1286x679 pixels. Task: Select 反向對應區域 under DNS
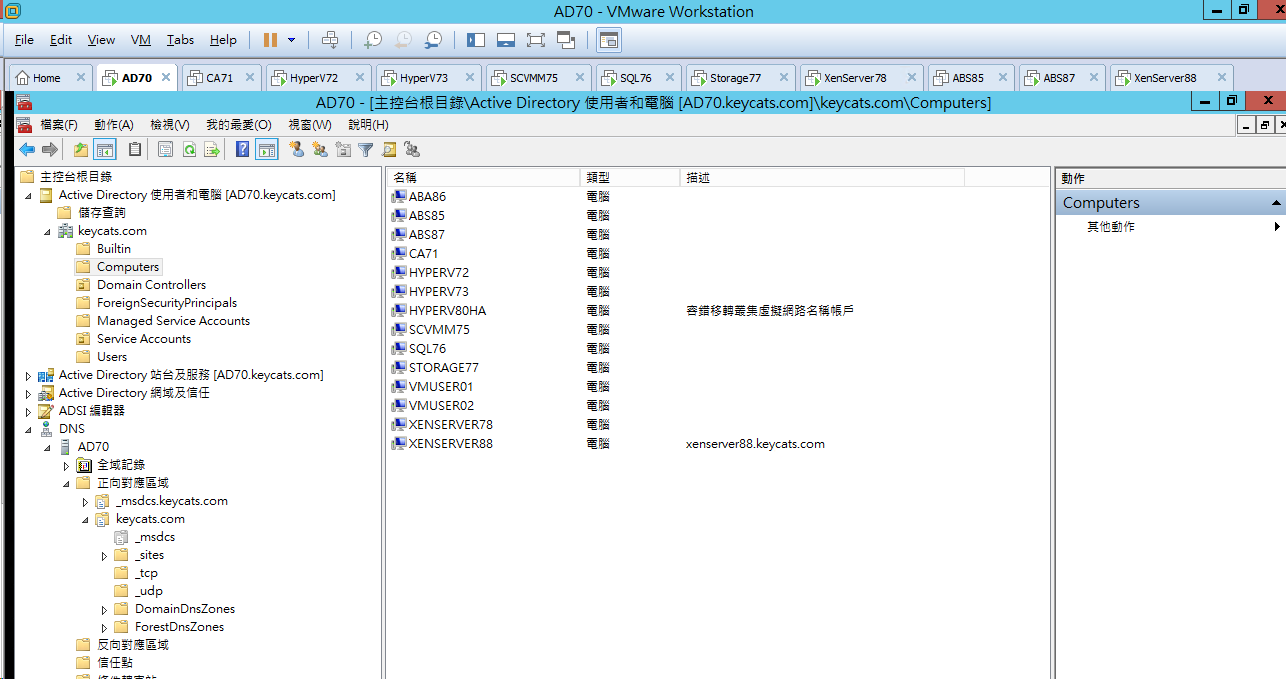tap(133, 645)
